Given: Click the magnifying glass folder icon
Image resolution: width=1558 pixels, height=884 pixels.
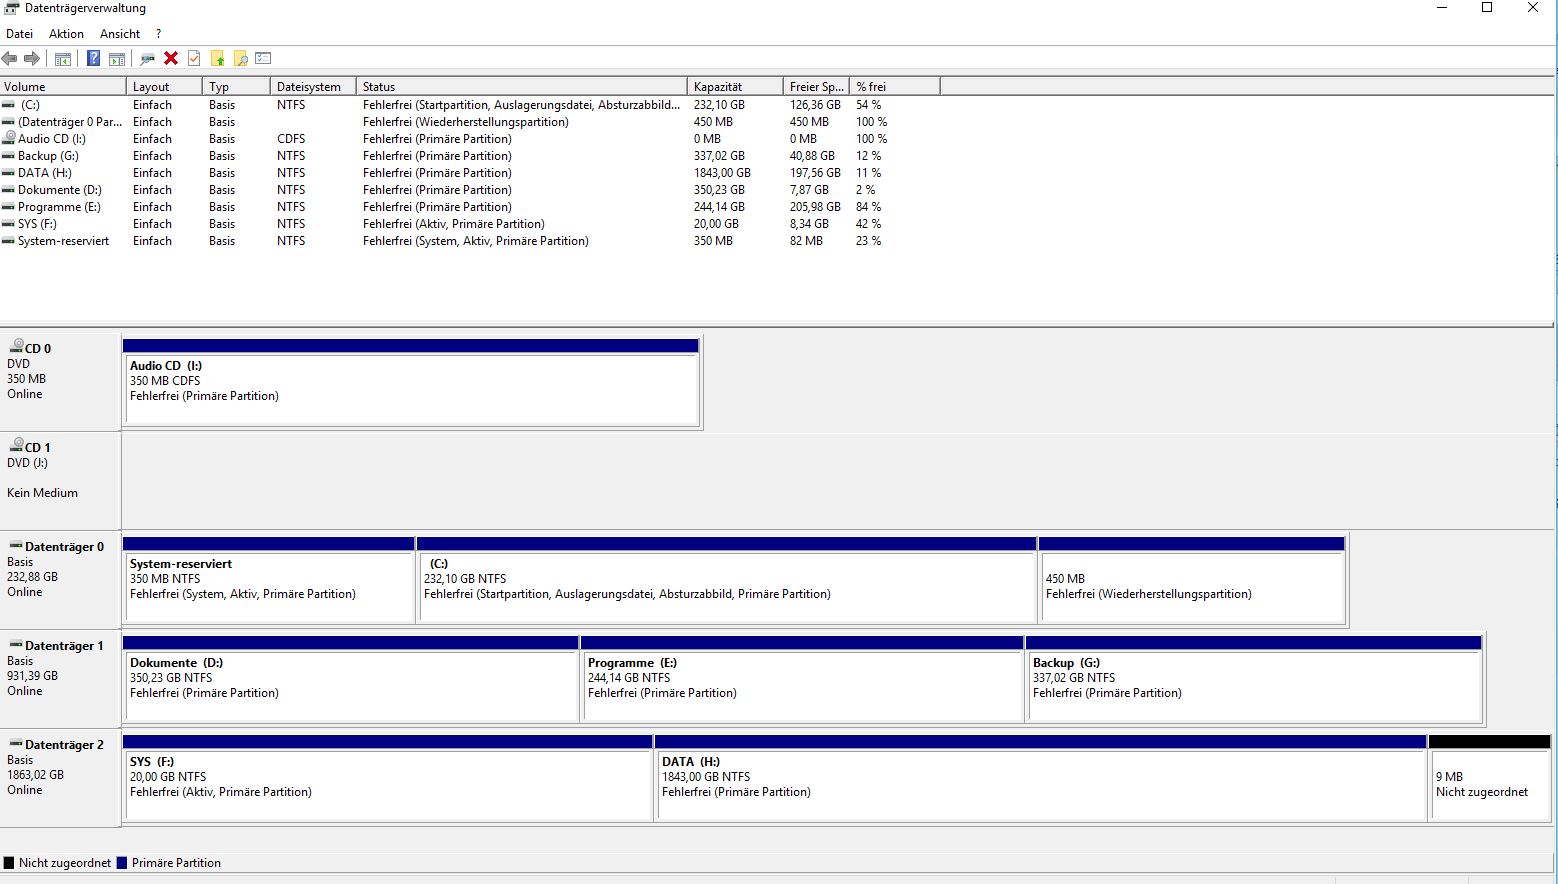Looking at the screenshot, I should click(240, 59).
